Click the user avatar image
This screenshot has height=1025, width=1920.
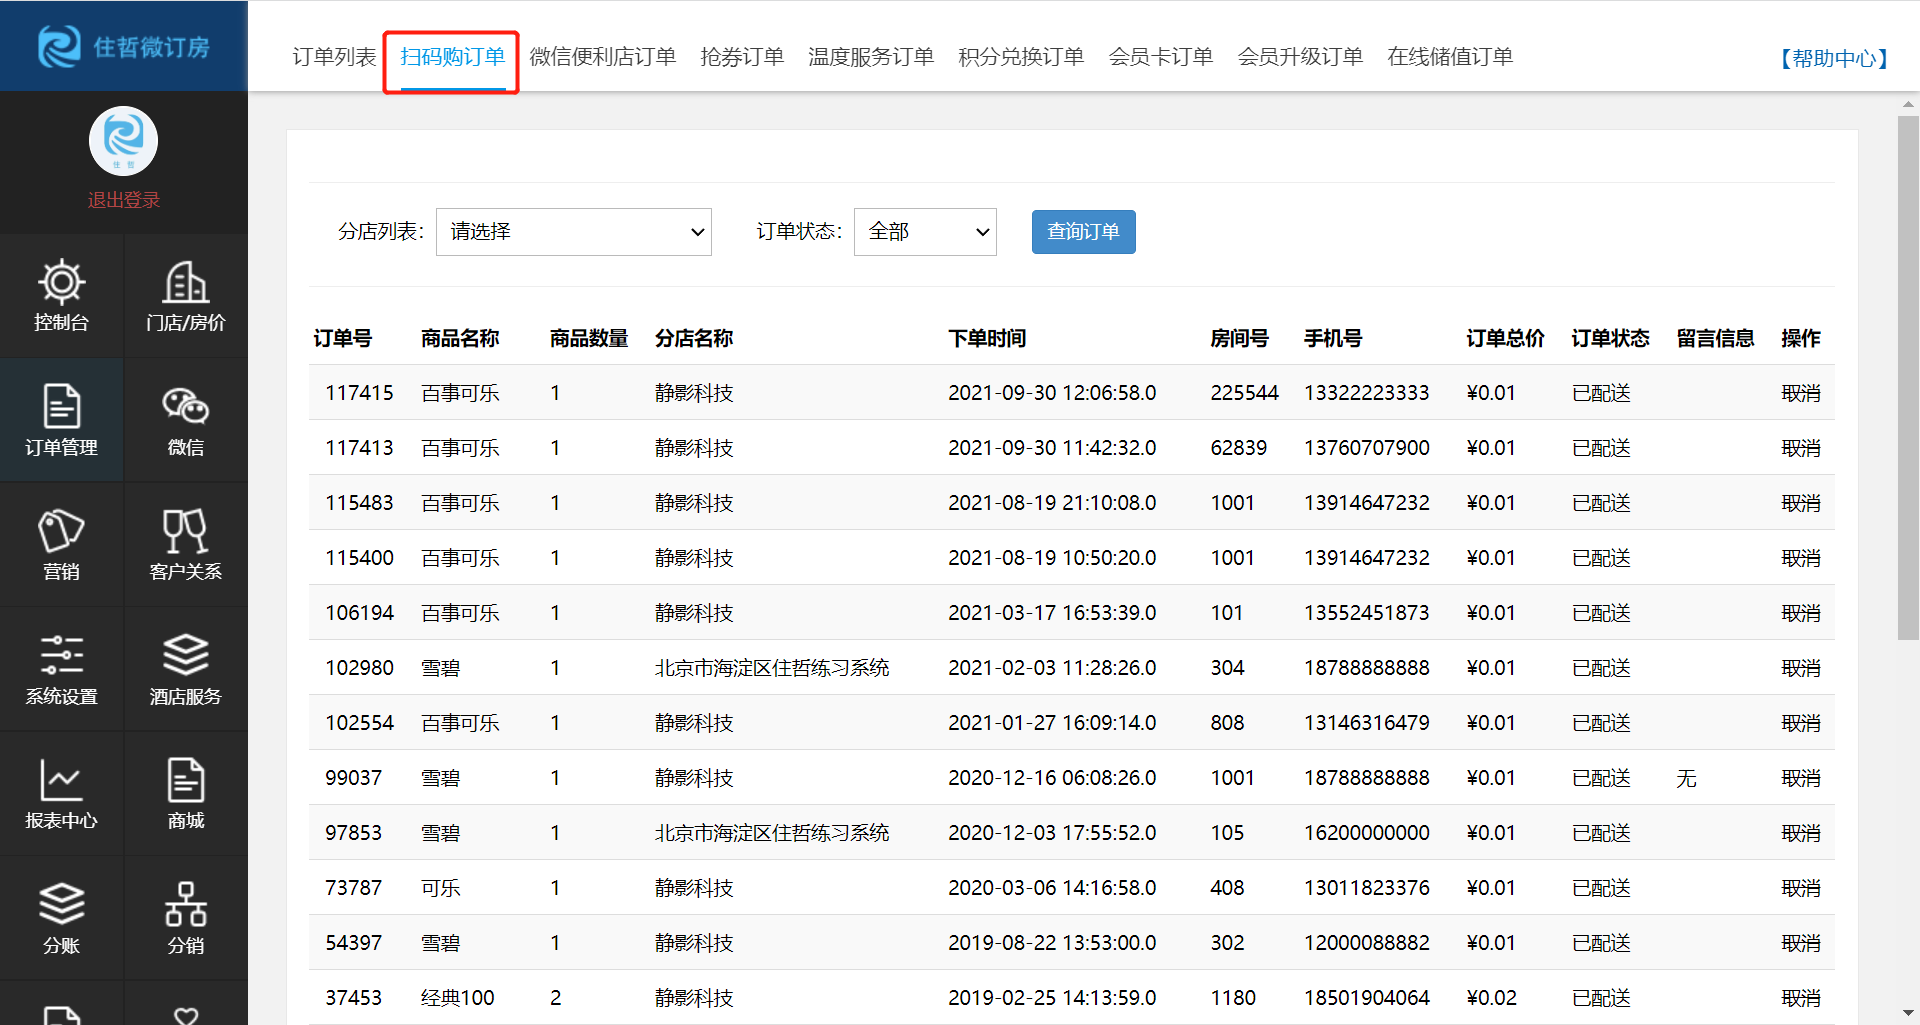click(x=123, y=141)
